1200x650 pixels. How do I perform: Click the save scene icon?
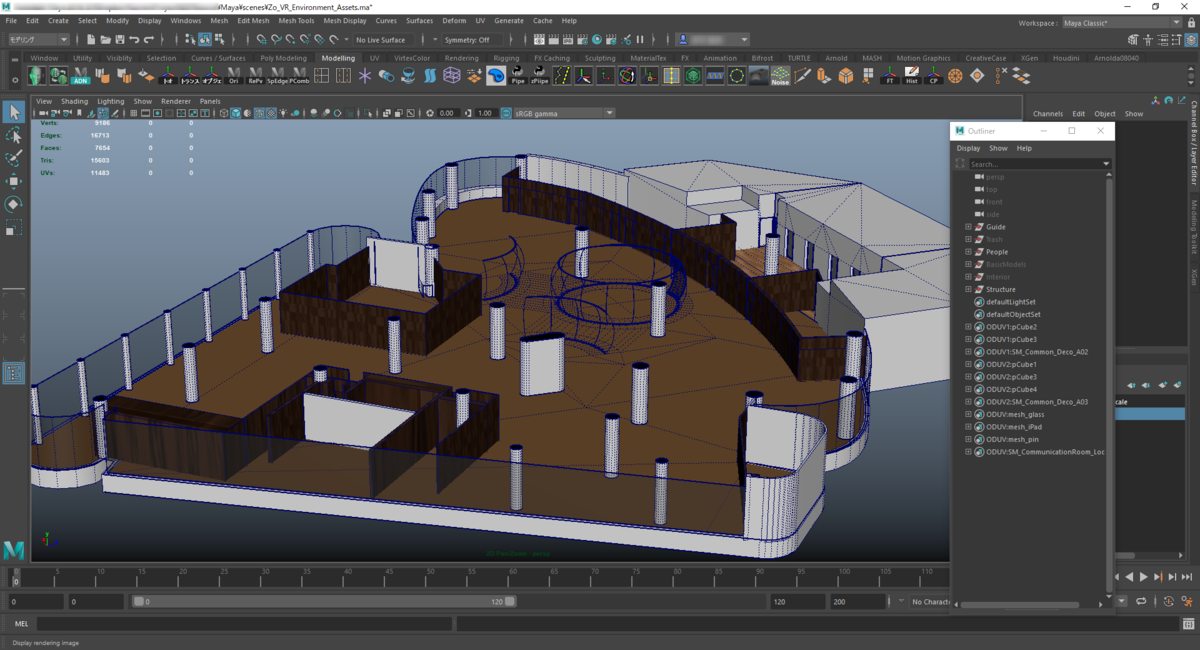point(119,40)
